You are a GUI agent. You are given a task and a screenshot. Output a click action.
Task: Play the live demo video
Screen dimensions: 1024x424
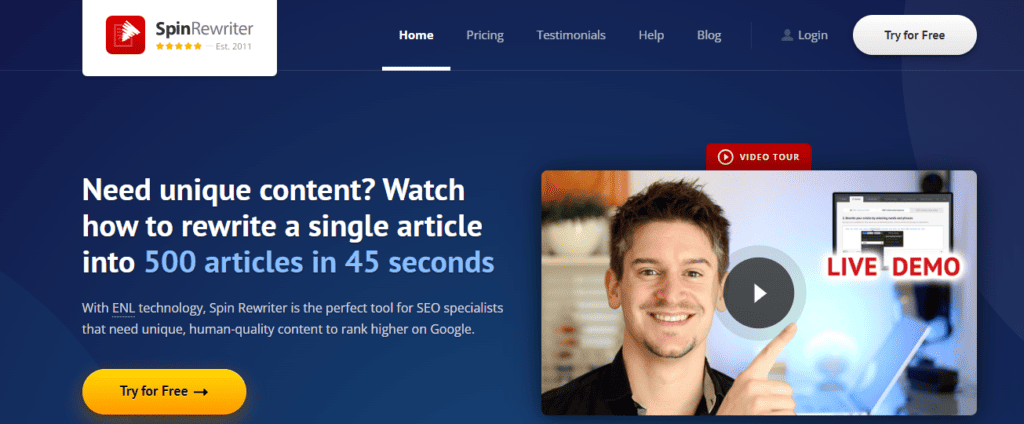coord(758,293)
